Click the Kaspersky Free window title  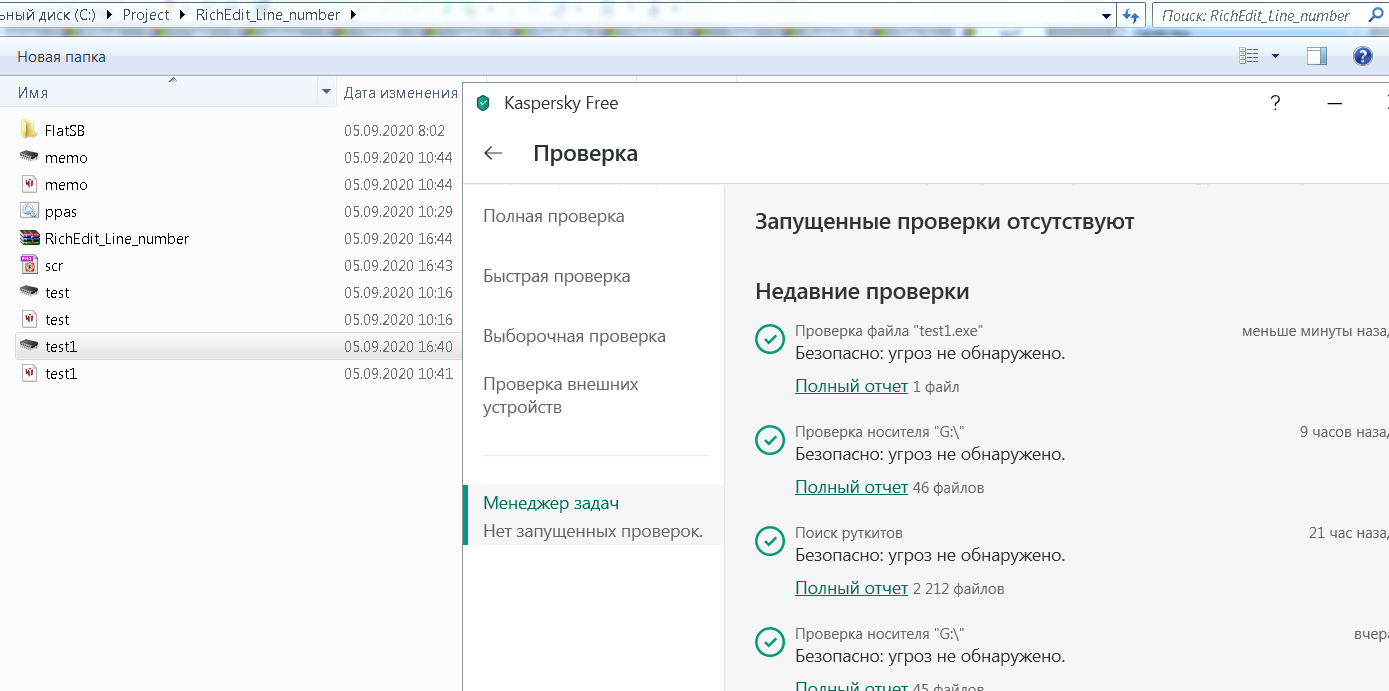561,103
